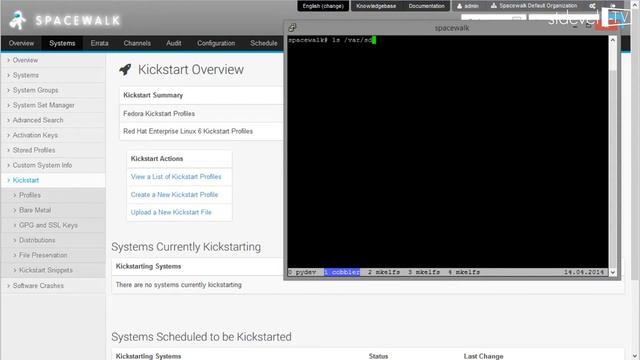This screenshot has height=360, width=640.
Task: Click the admin user icon
Action: click(x=460, y=6)
